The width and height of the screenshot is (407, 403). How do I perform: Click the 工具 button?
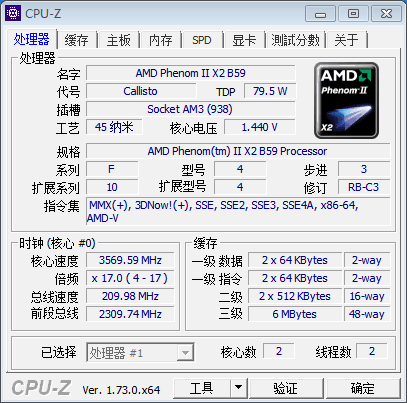click(202, 388)
